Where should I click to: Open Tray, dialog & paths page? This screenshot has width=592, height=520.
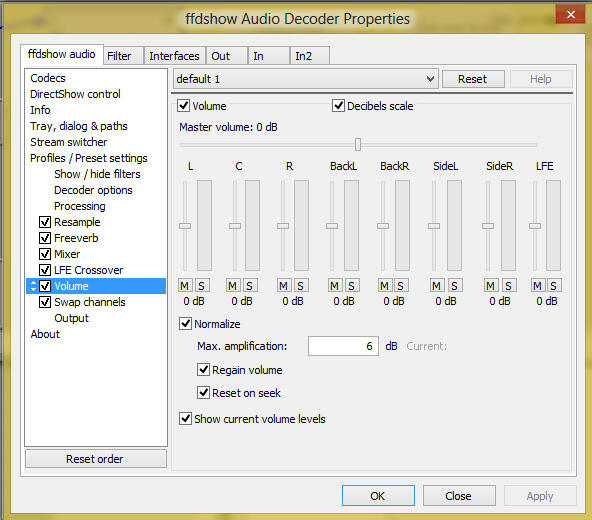(79, 126)
